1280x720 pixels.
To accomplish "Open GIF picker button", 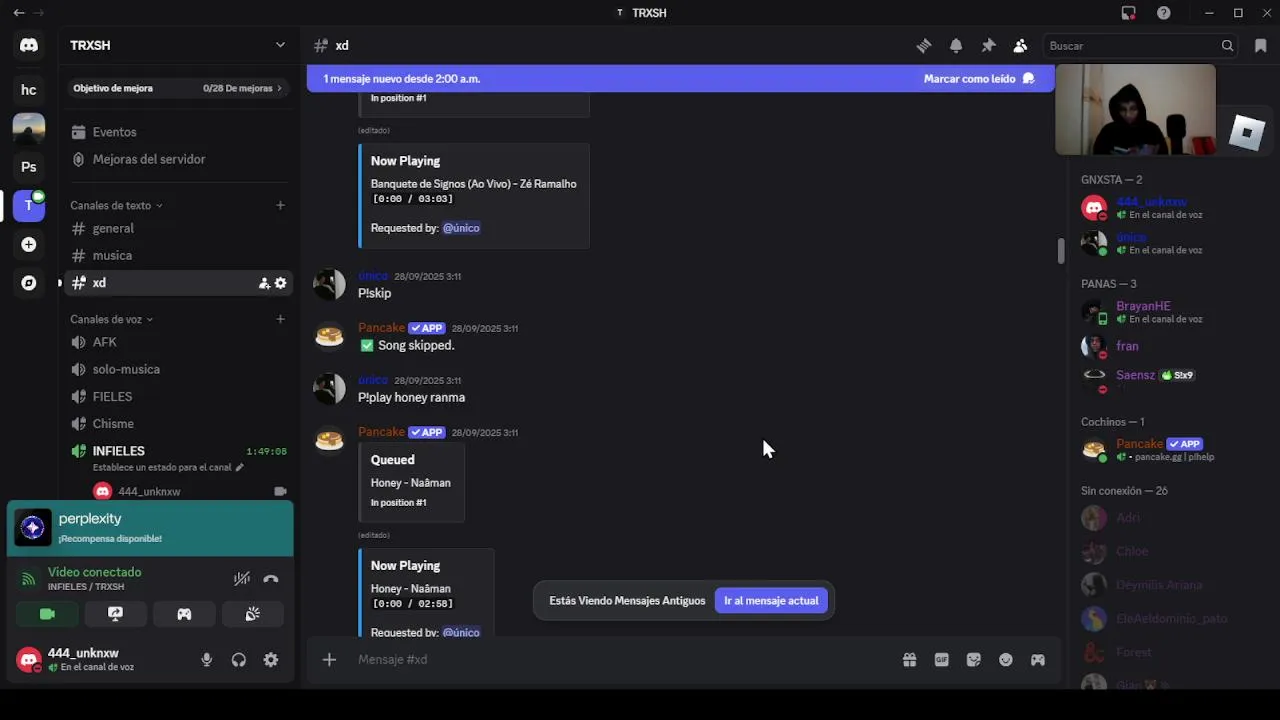I will 941,660.
